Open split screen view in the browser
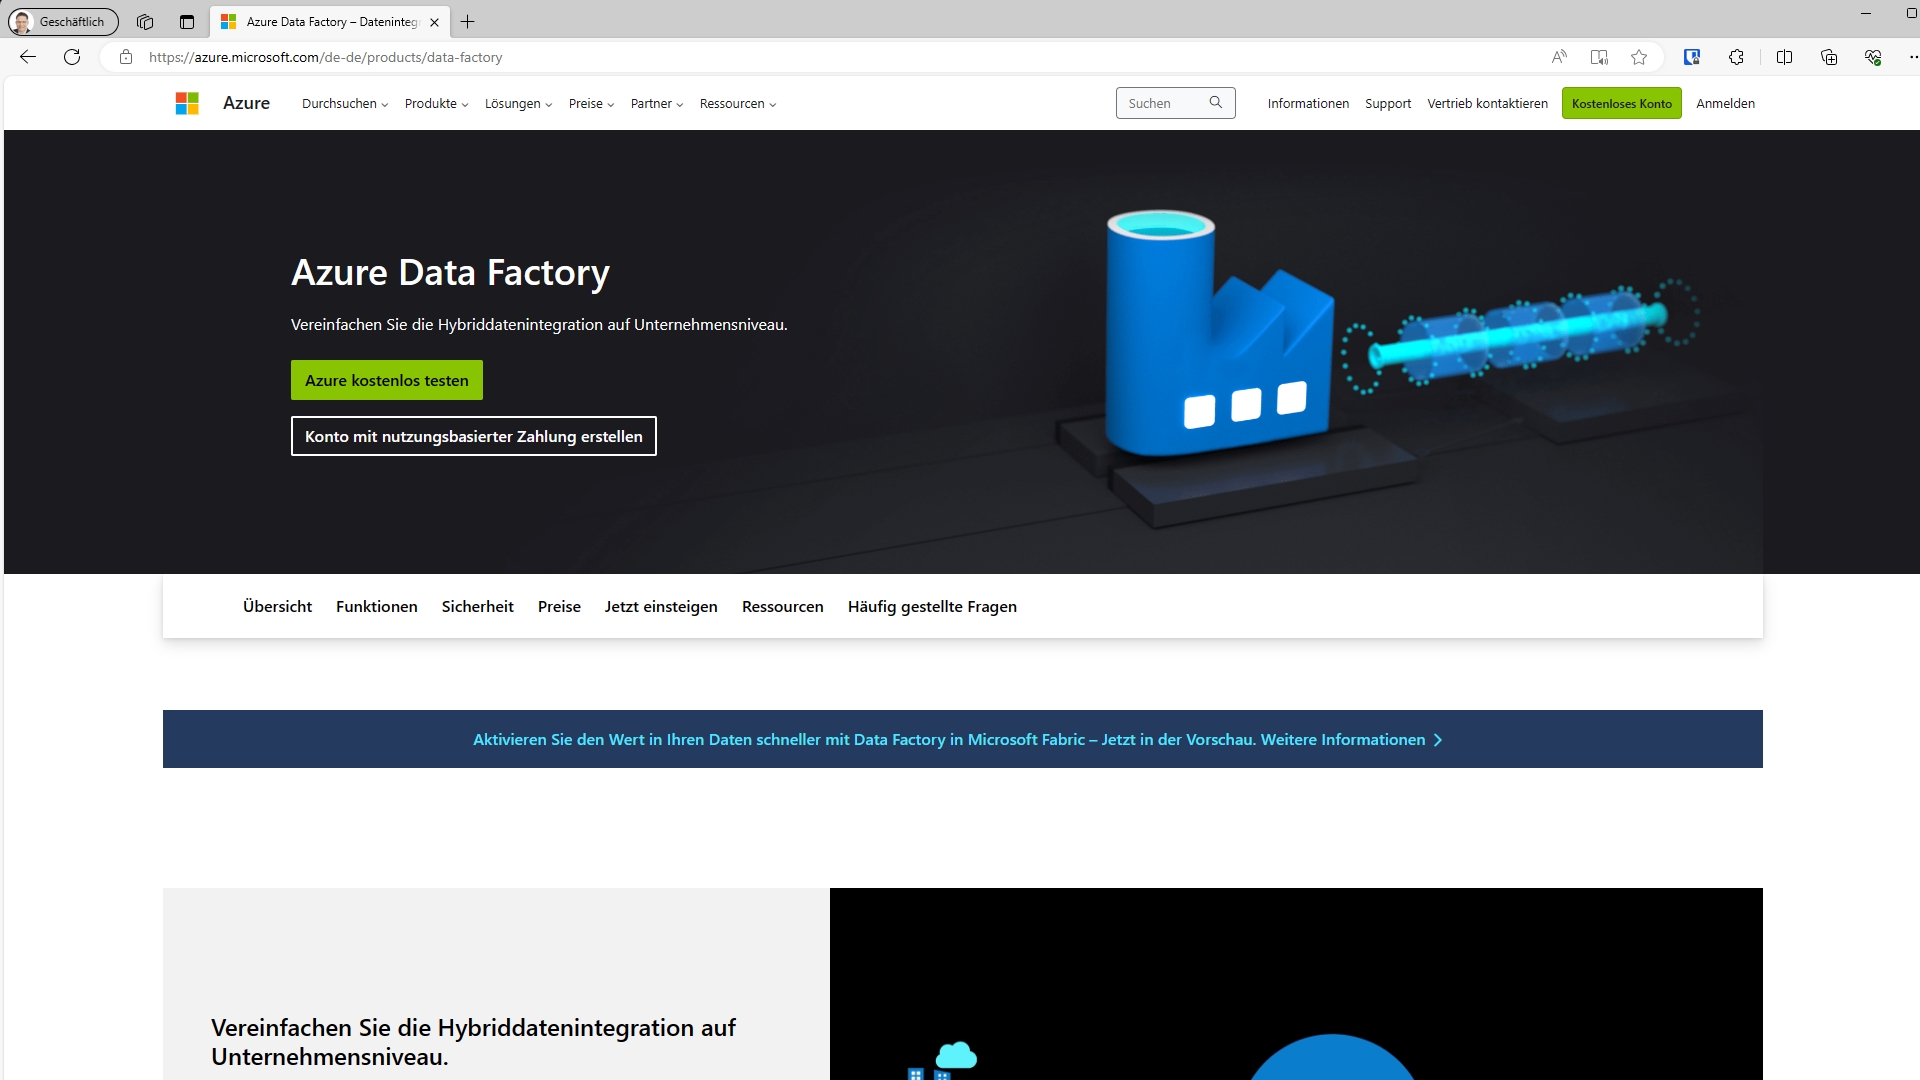Viewport: 1920px width, 1080px height. coord(1784,57)
